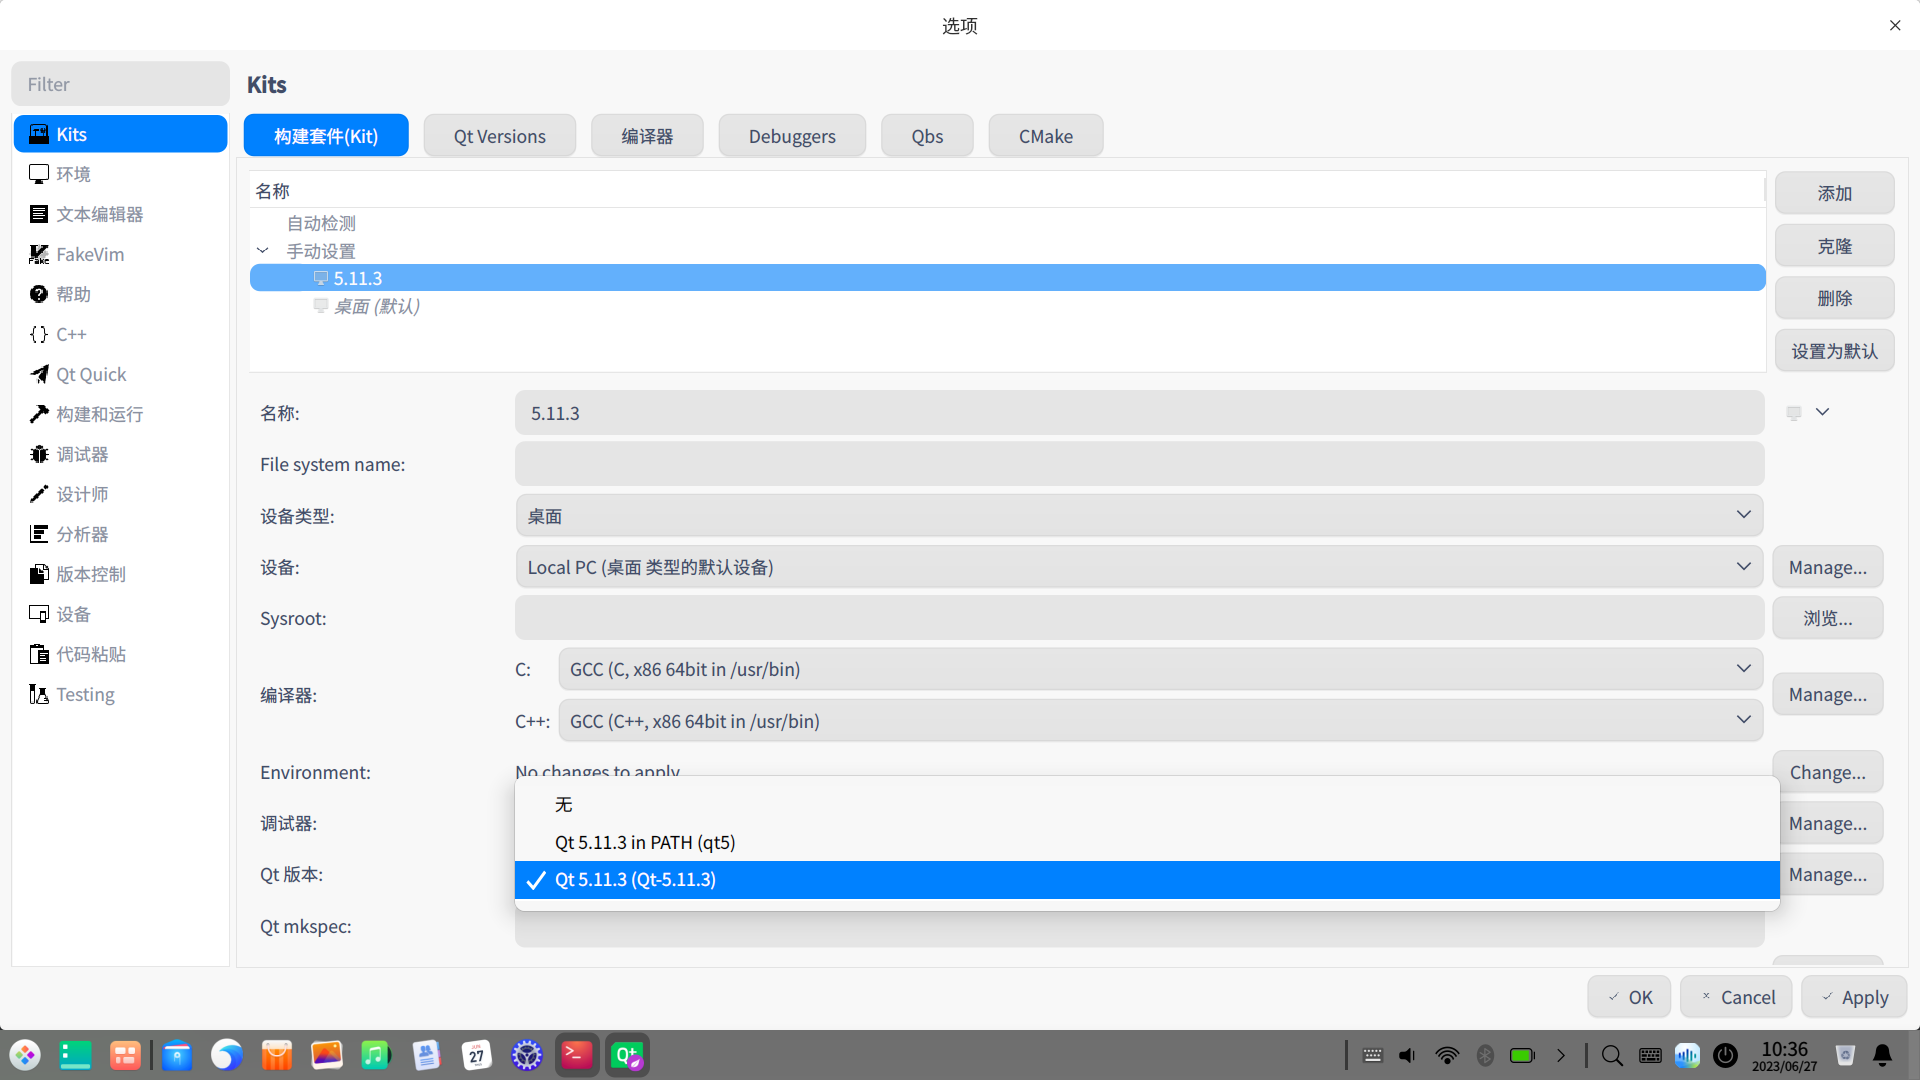Click the File system name input field
The image size is (1920, 1080).
click(x=1139, y=464)
